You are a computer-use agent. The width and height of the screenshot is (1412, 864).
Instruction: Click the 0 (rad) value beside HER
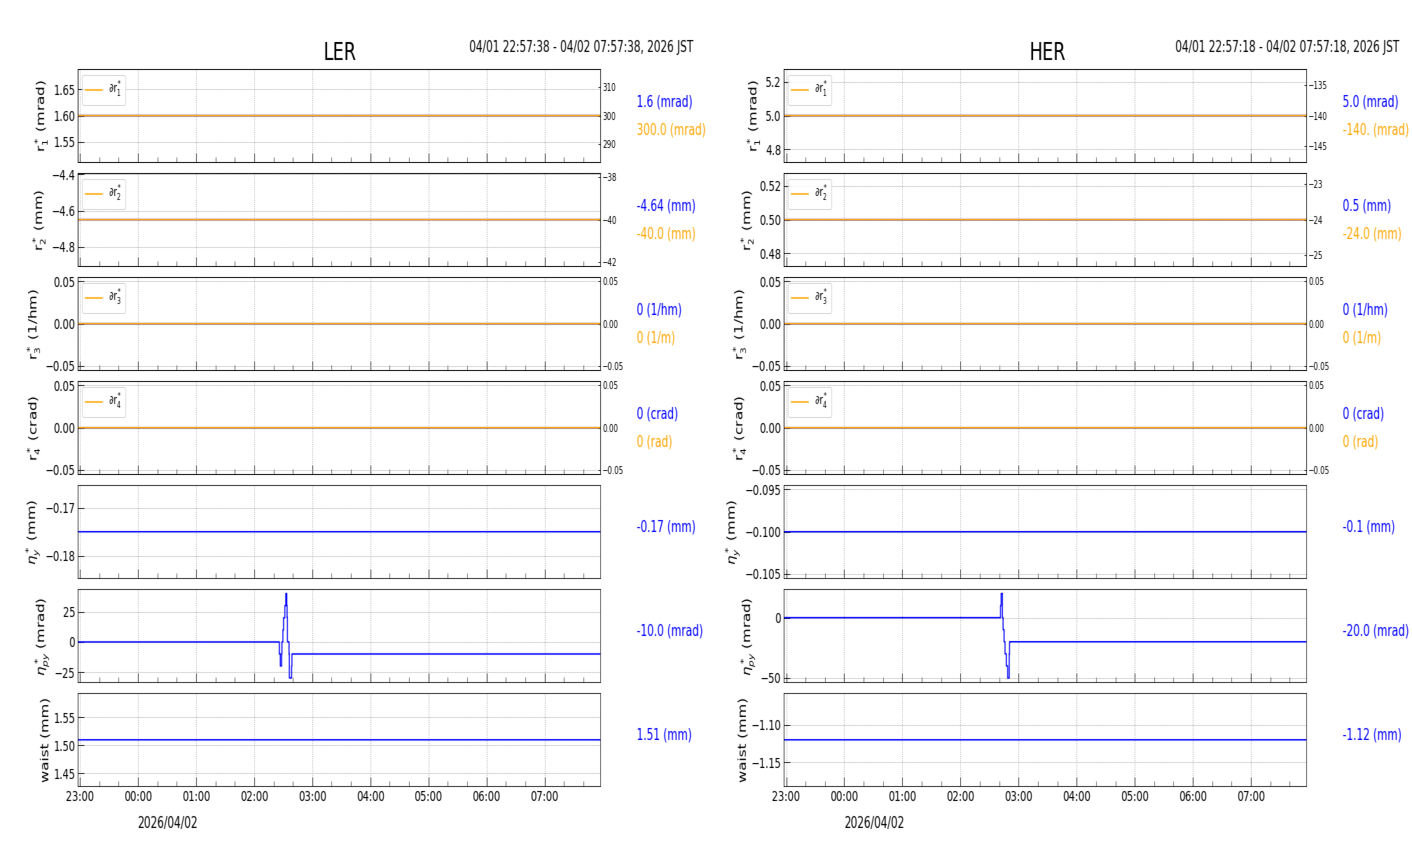[1360, 441]
